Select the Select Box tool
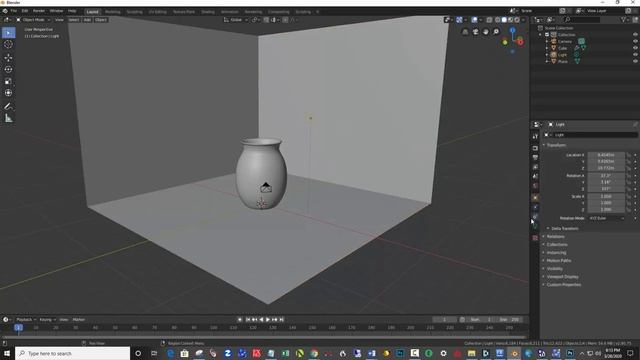 click(8, 33)
